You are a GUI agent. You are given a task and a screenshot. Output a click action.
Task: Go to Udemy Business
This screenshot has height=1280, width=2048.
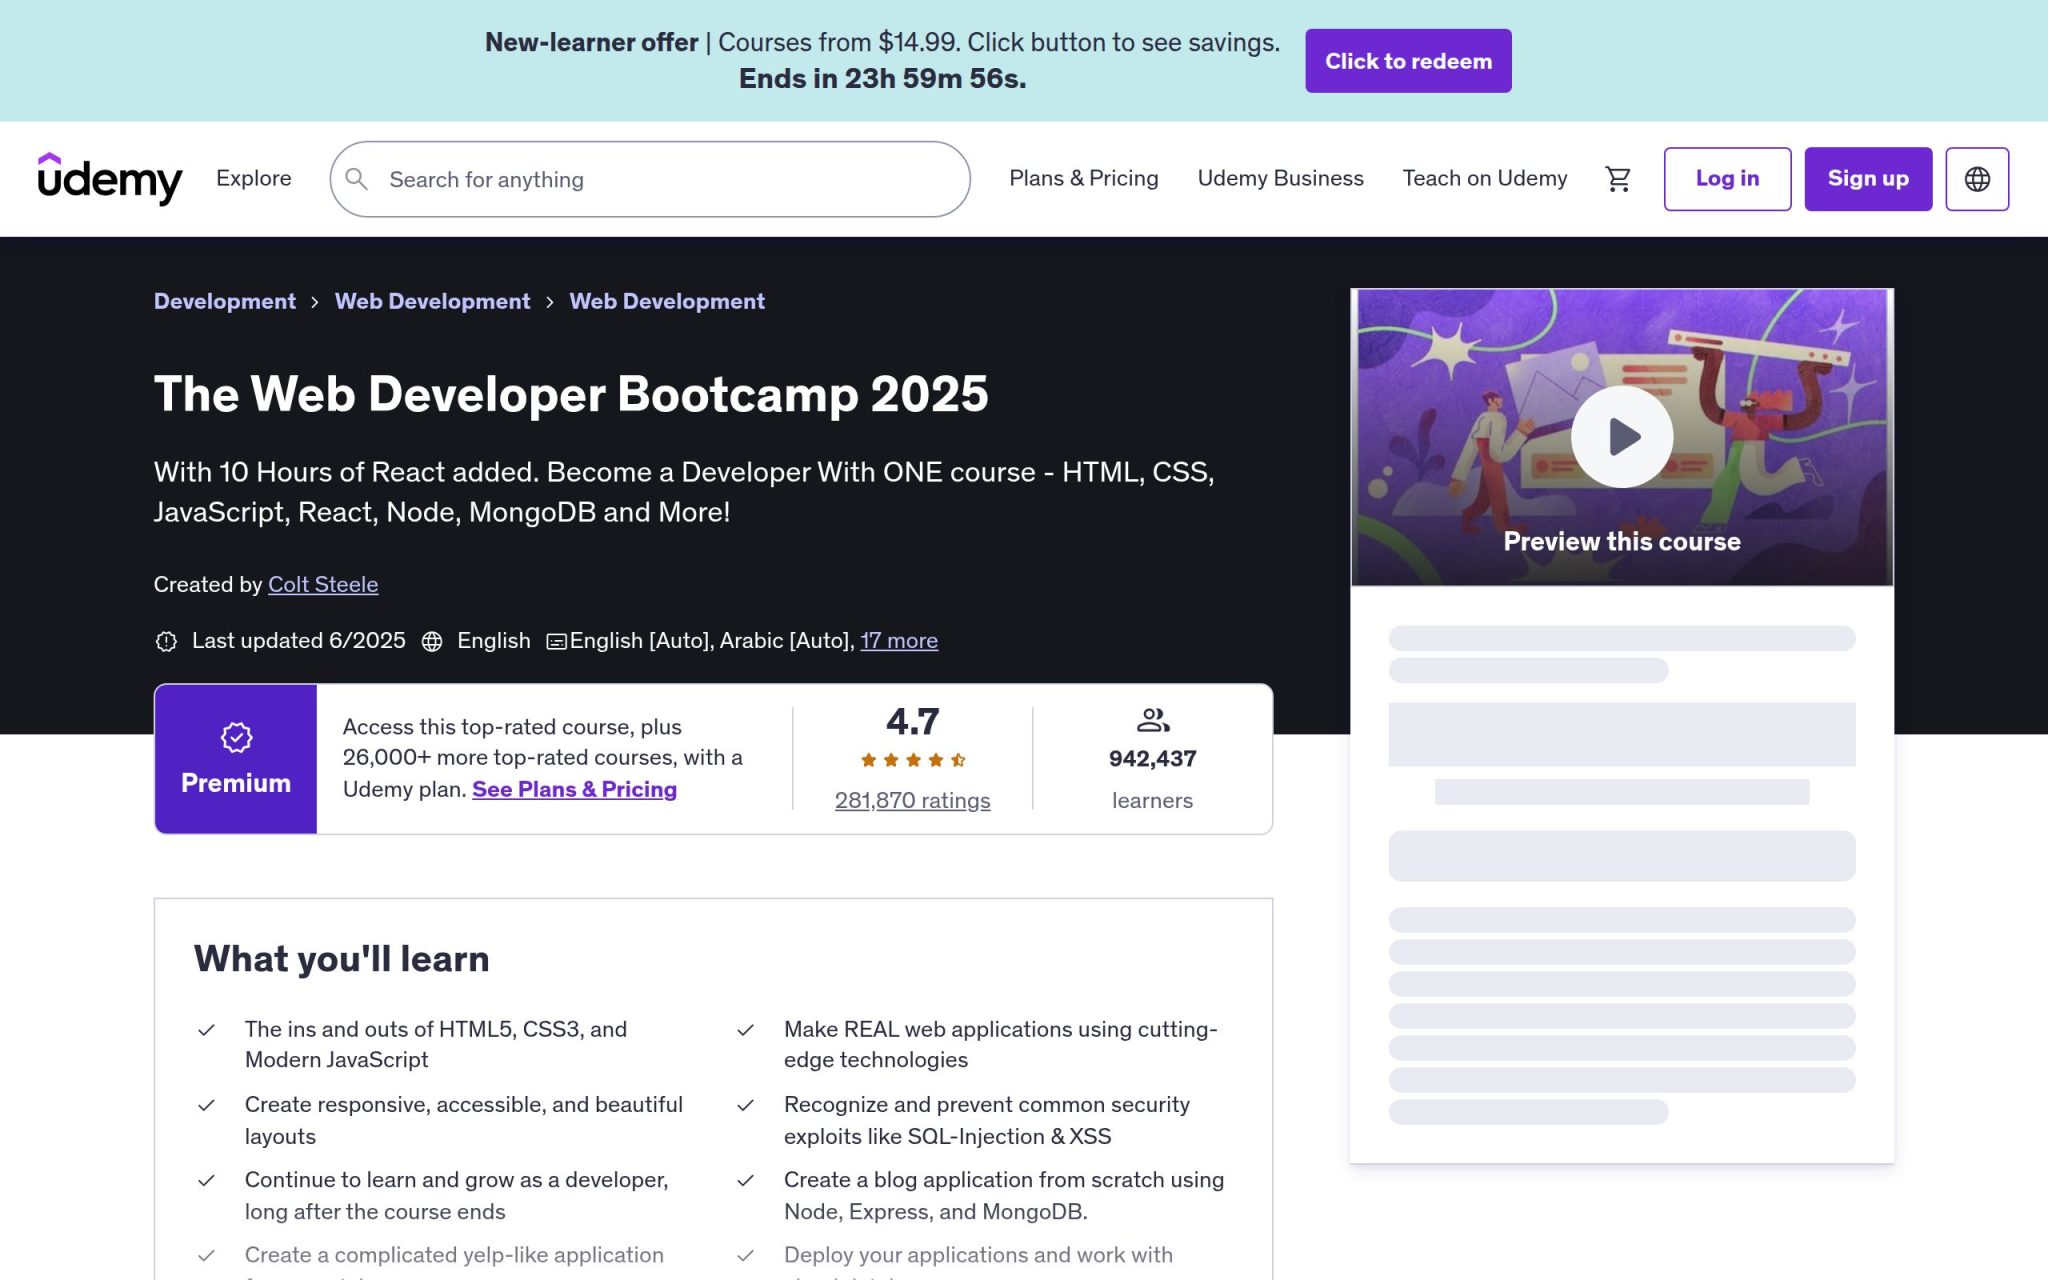click(1280, 178)
